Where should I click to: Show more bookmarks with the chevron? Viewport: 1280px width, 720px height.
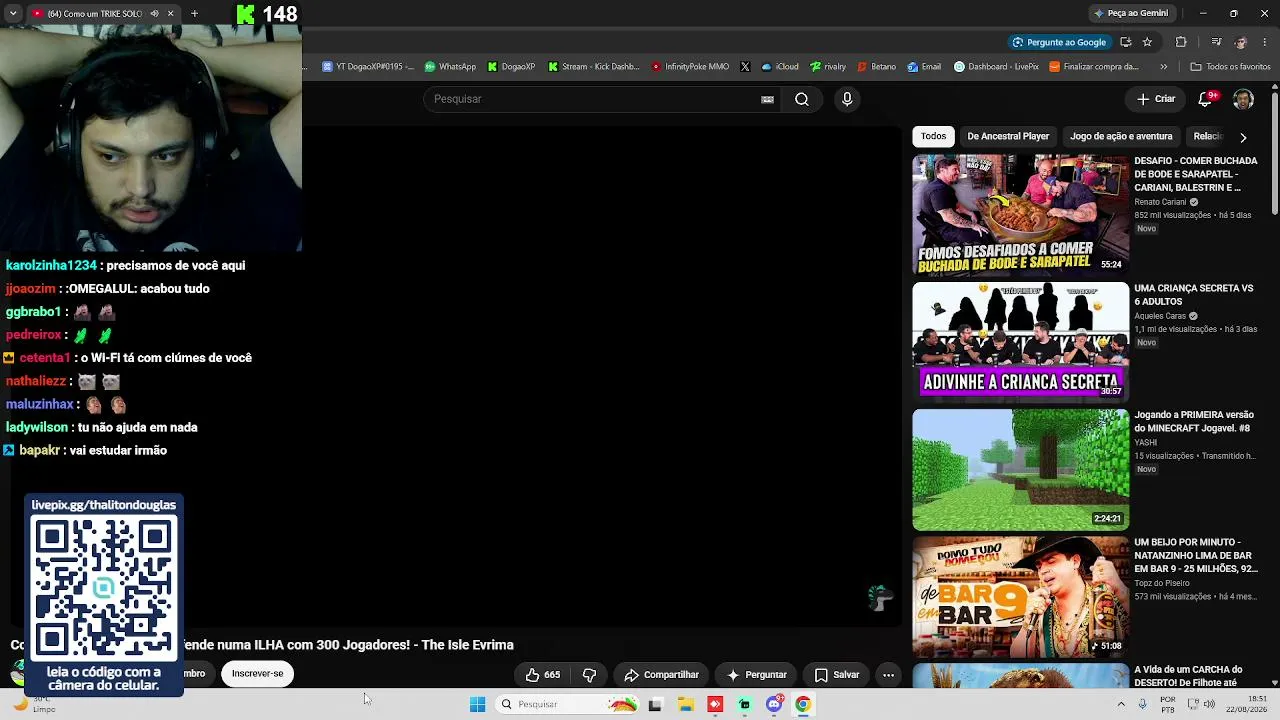1163,67
